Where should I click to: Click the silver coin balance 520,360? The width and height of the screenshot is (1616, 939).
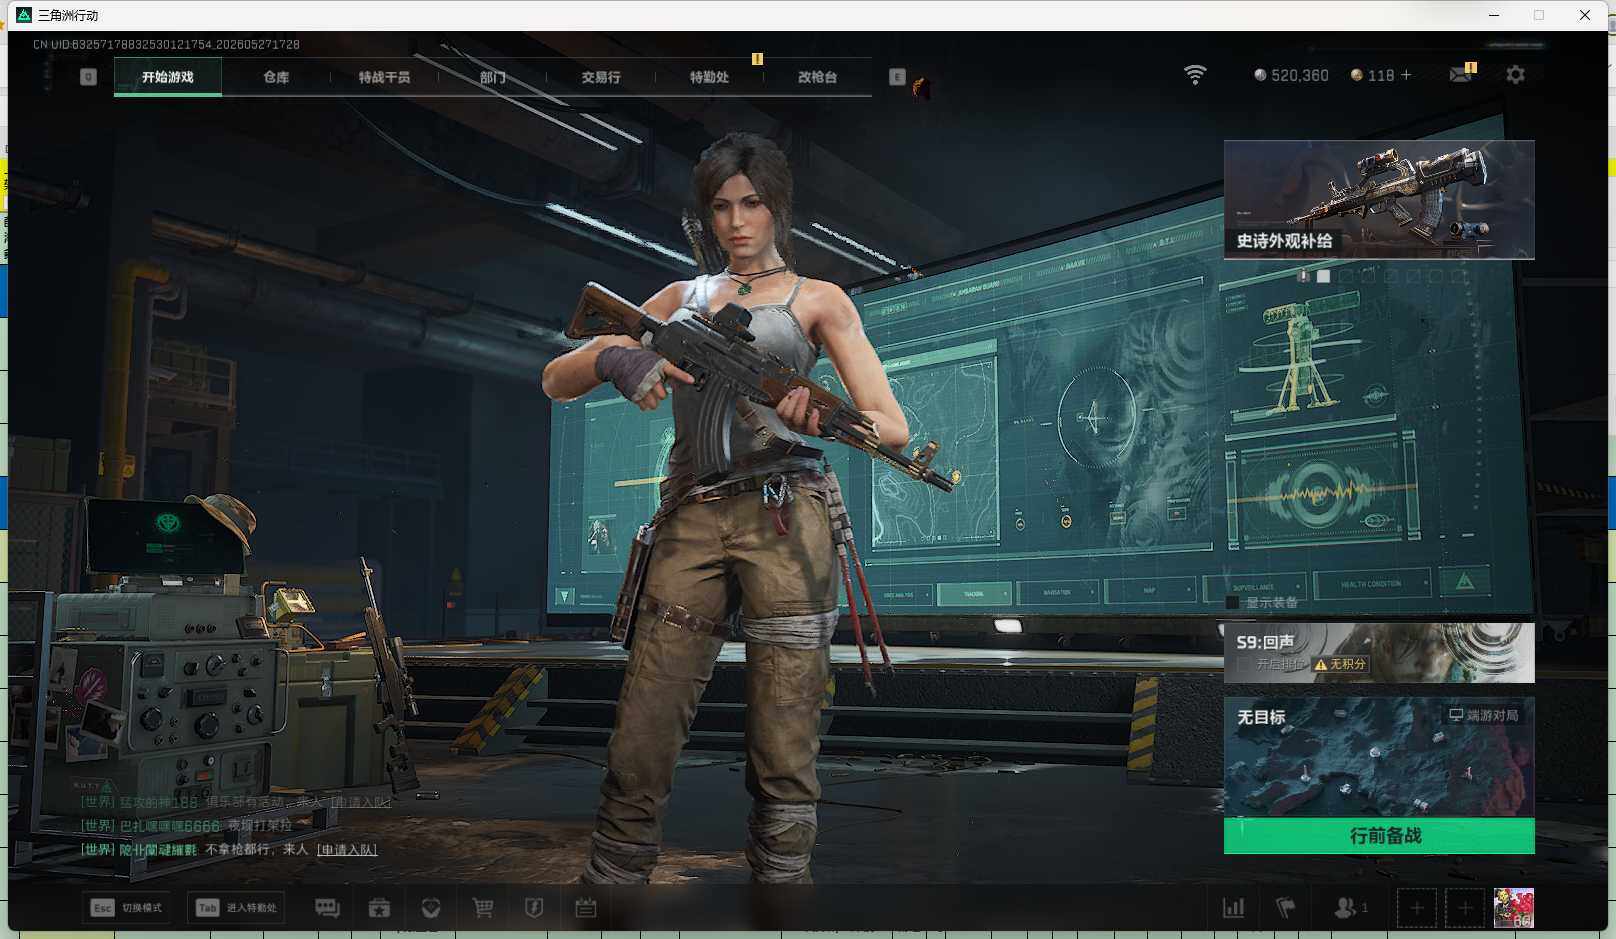pyautogui.click(x=1291, y=75)
